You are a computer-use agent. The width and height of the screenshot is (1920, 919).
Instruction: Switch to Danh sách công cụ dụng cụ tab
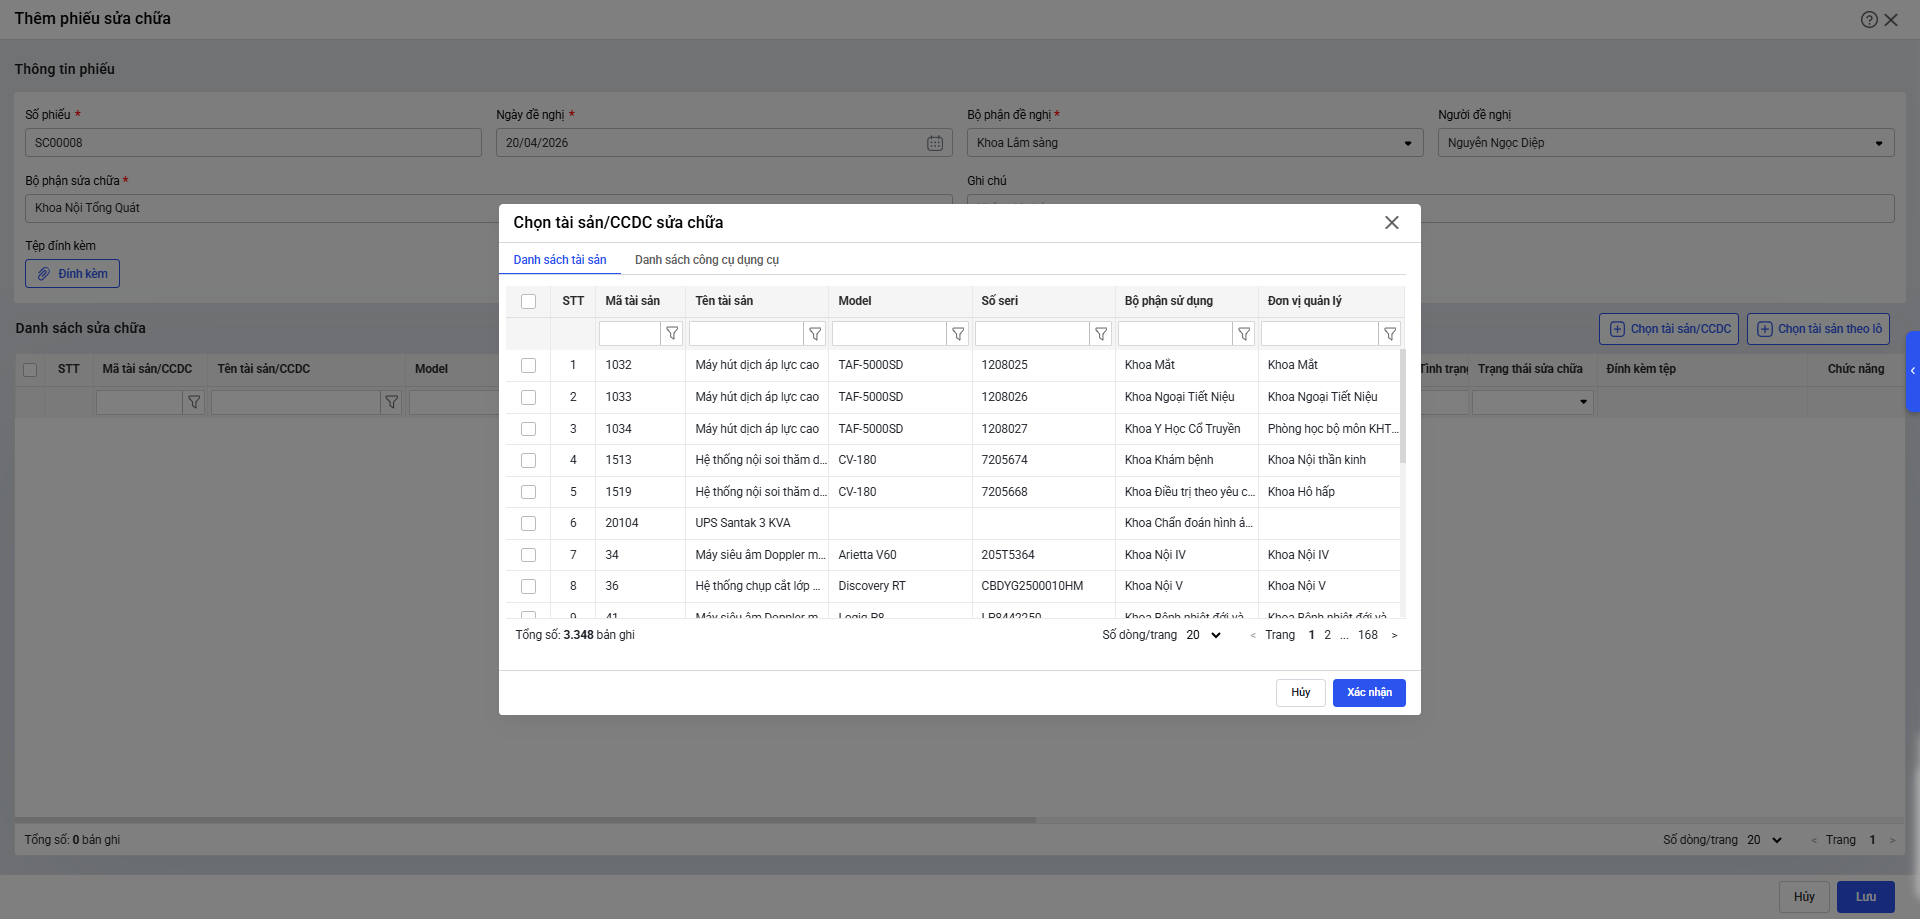click(706, 260)
